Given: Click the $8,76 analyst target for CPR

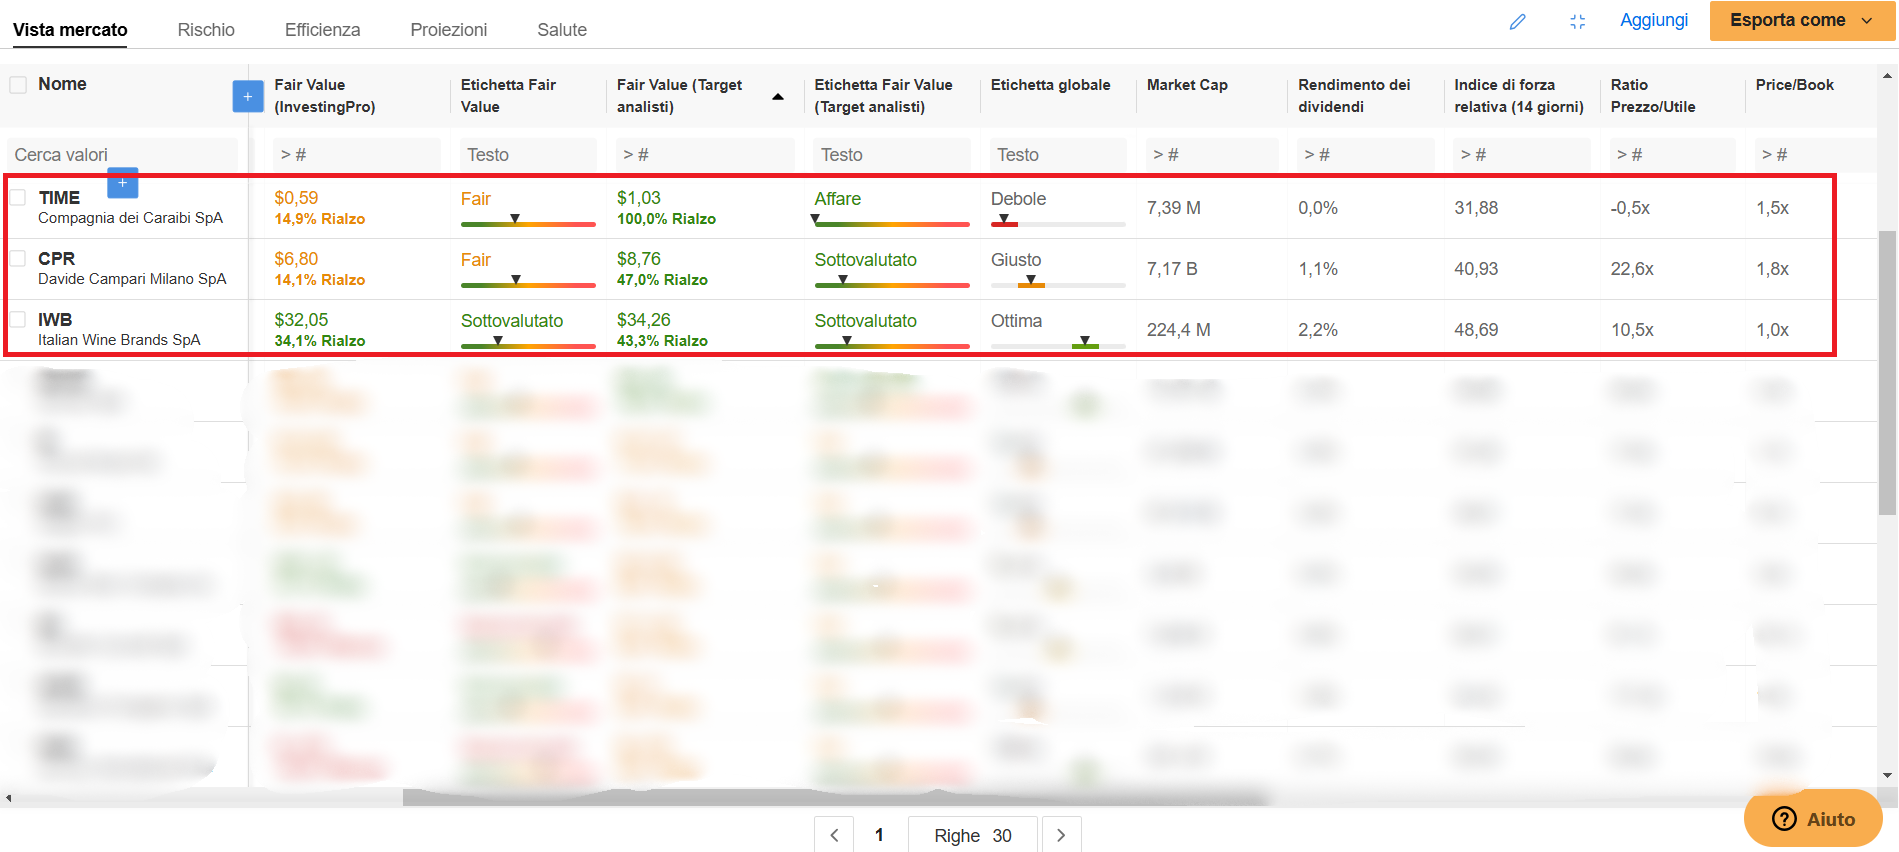Looking at the screenshot, I should point(639,259).
